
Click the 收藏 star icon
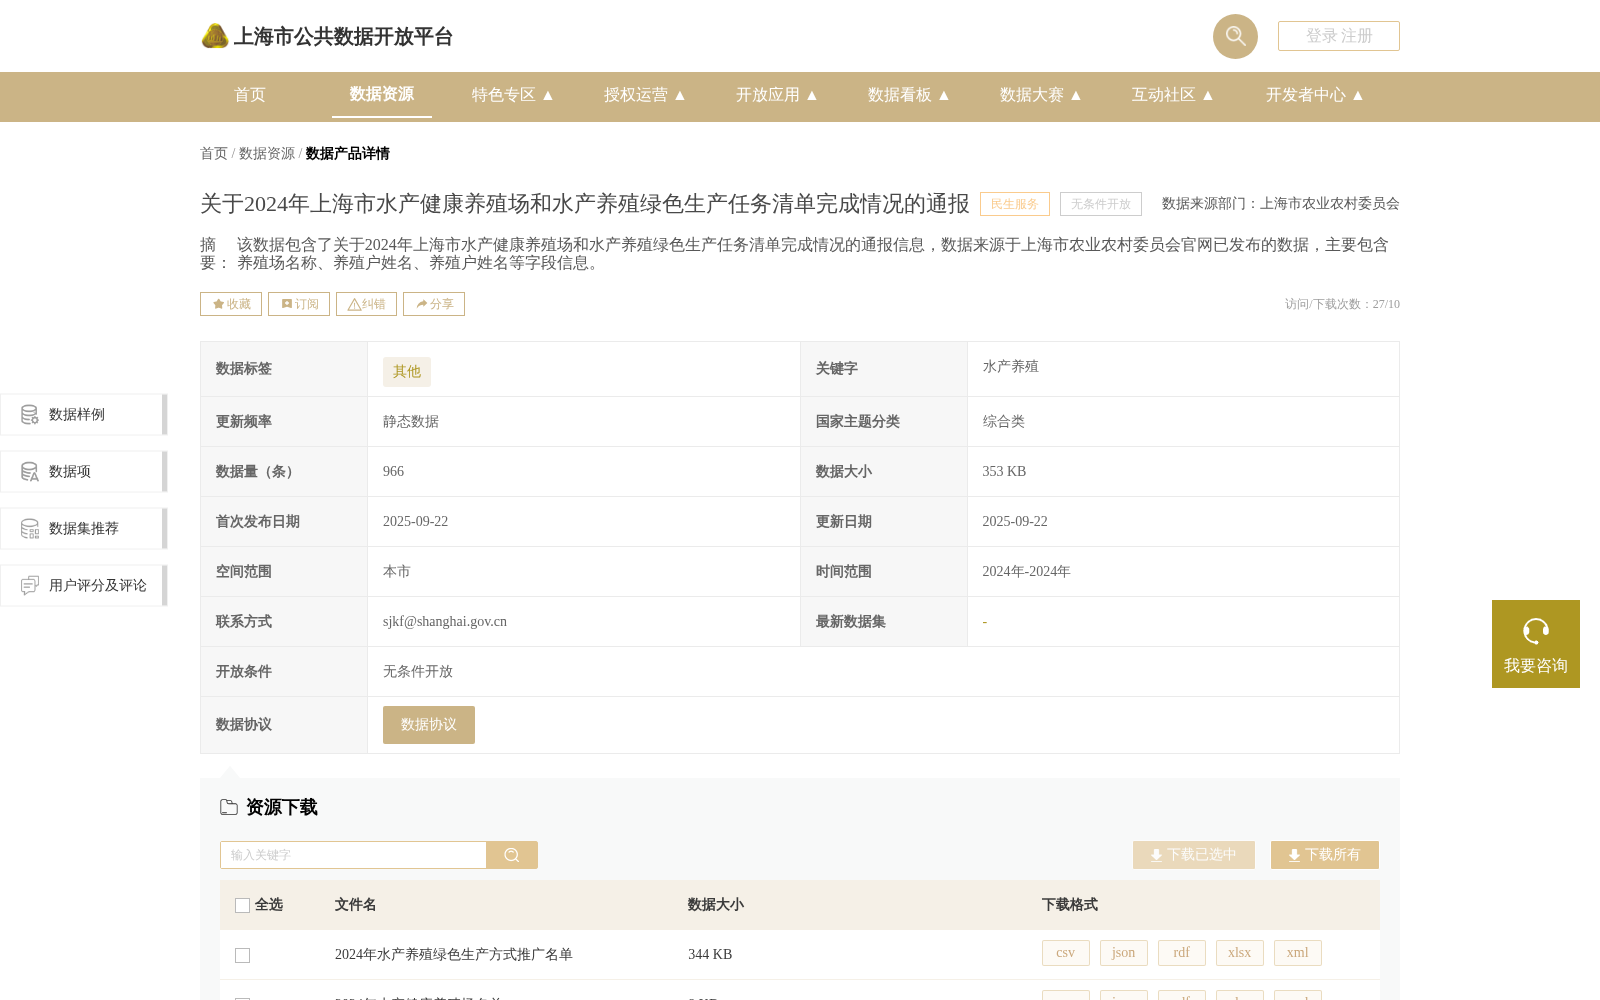click(218, 304)
